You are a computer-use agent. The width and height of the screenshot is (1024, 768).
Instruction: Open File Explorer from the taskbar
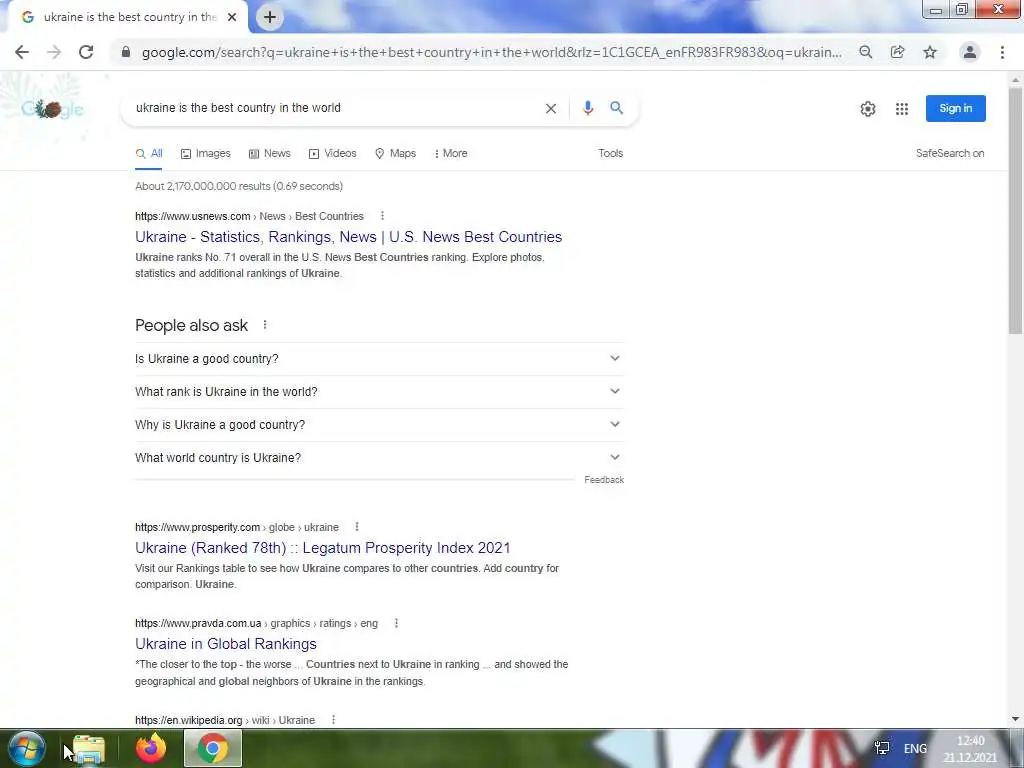(x=89, y=748)
